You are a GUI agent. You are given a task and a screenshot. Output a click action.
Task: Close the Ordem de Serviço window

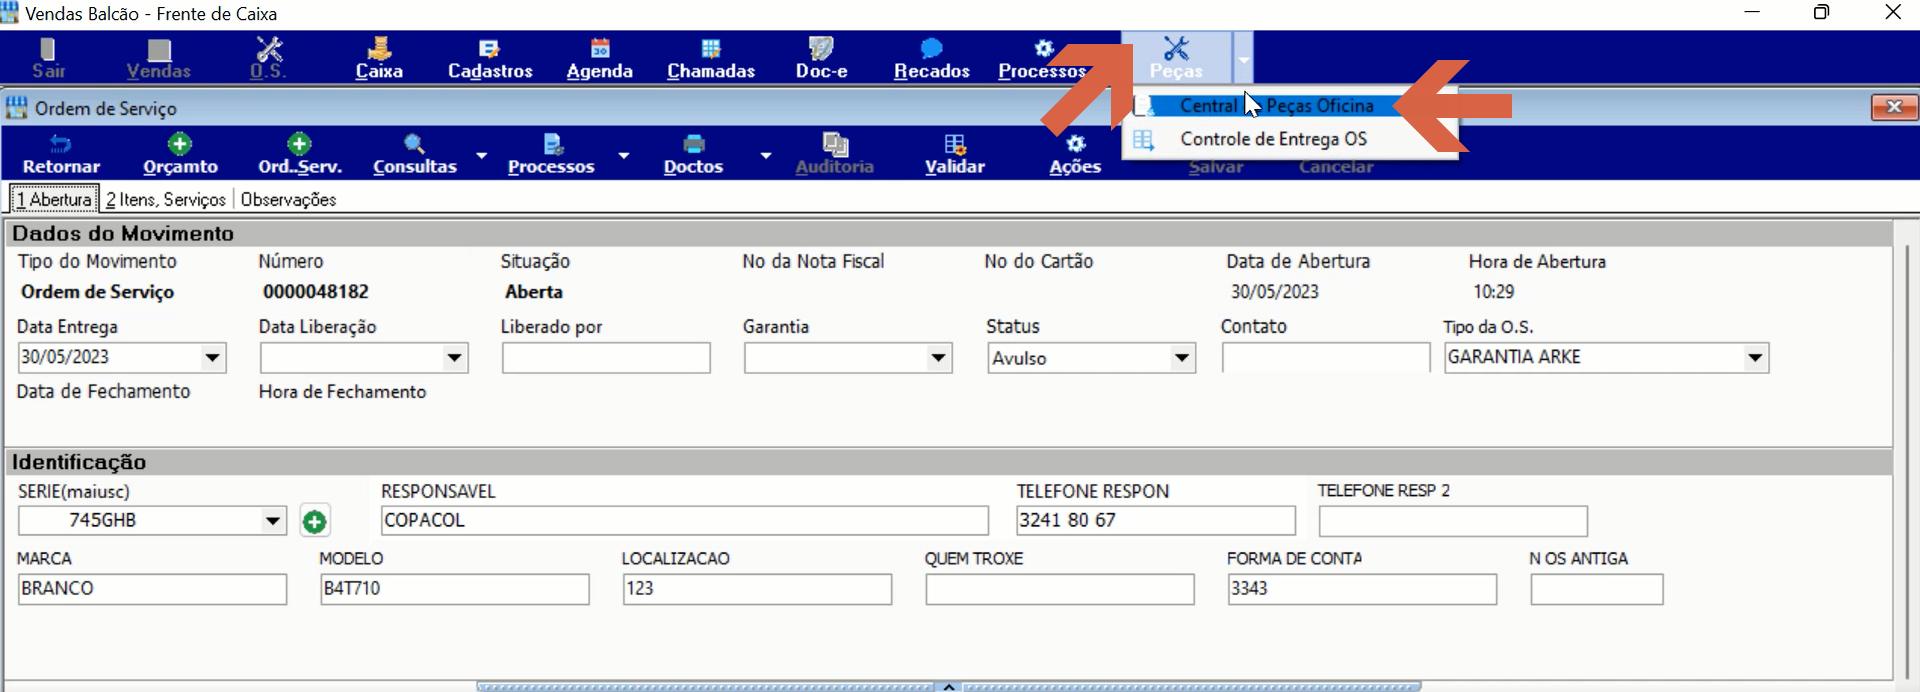tap(1894, 107)
